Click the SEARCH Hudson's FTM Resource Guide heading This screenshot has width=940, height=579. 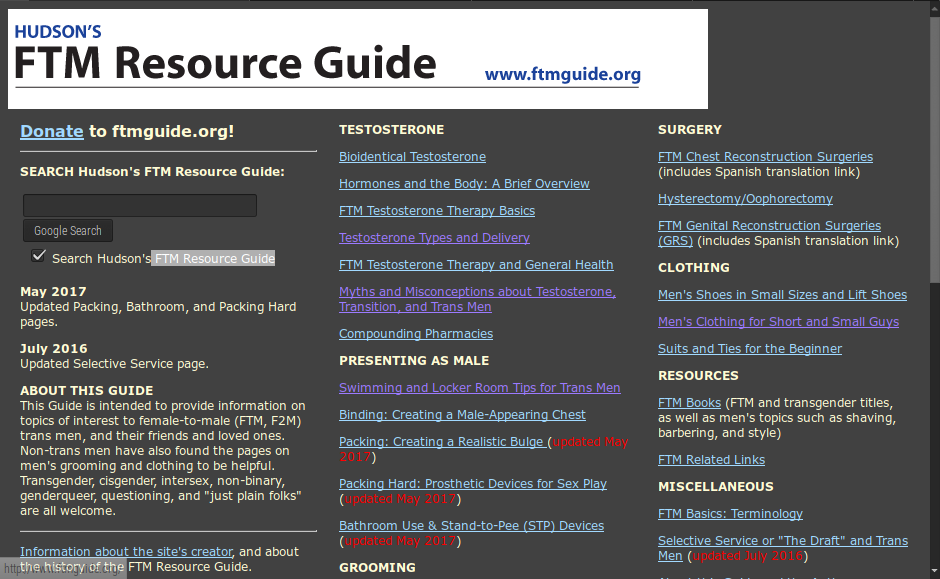[152, 171]
